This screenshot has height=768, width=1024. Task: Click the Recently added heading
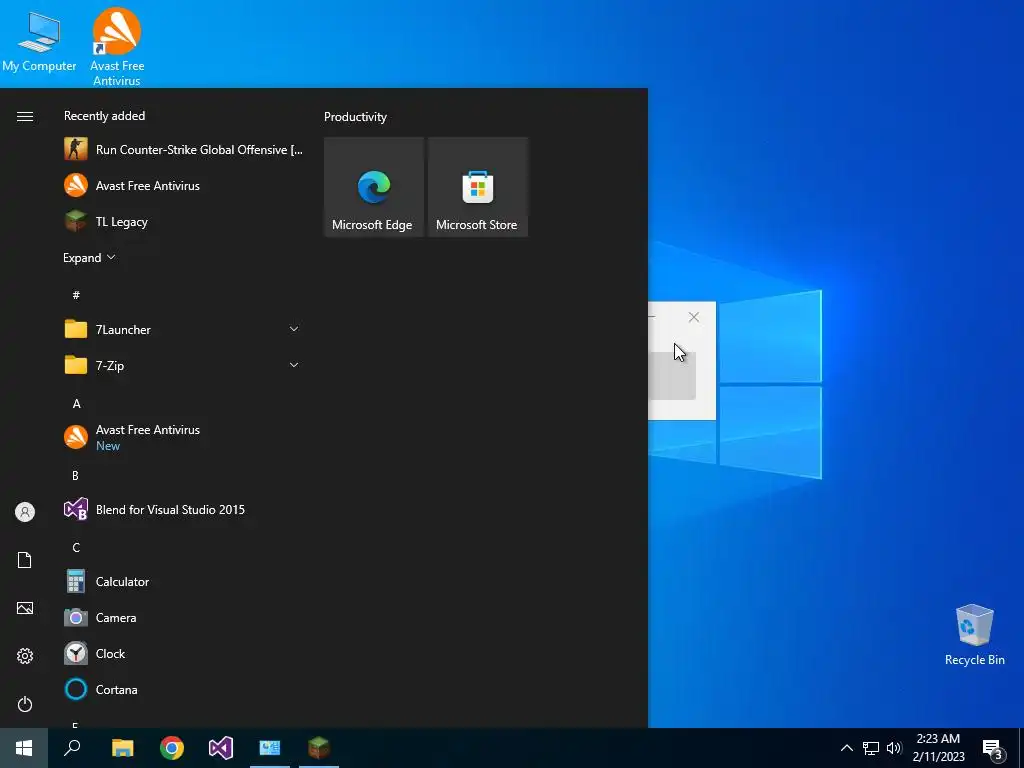pos(104,116)
